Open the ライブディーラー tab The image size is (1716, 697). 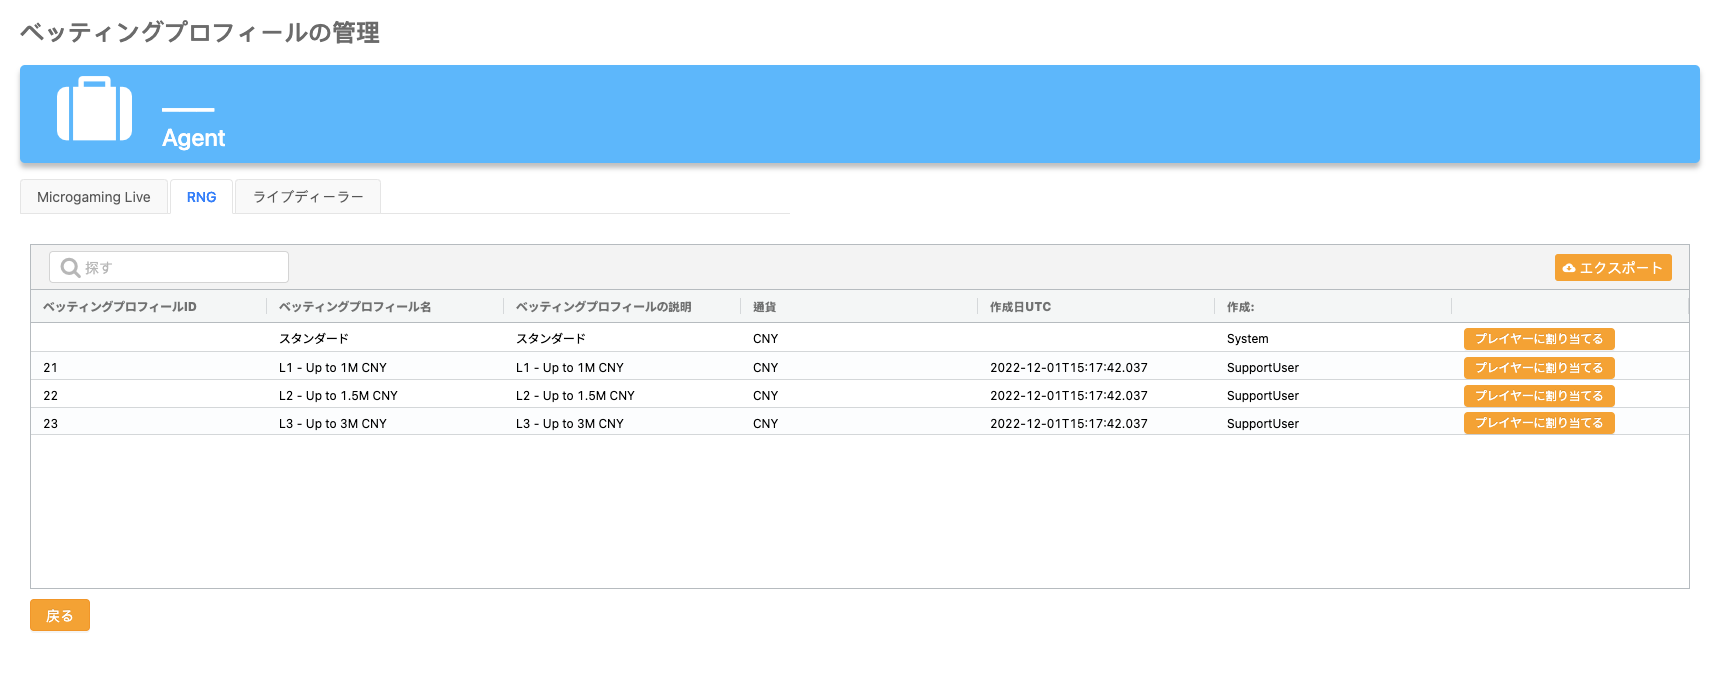pos(308,197)
